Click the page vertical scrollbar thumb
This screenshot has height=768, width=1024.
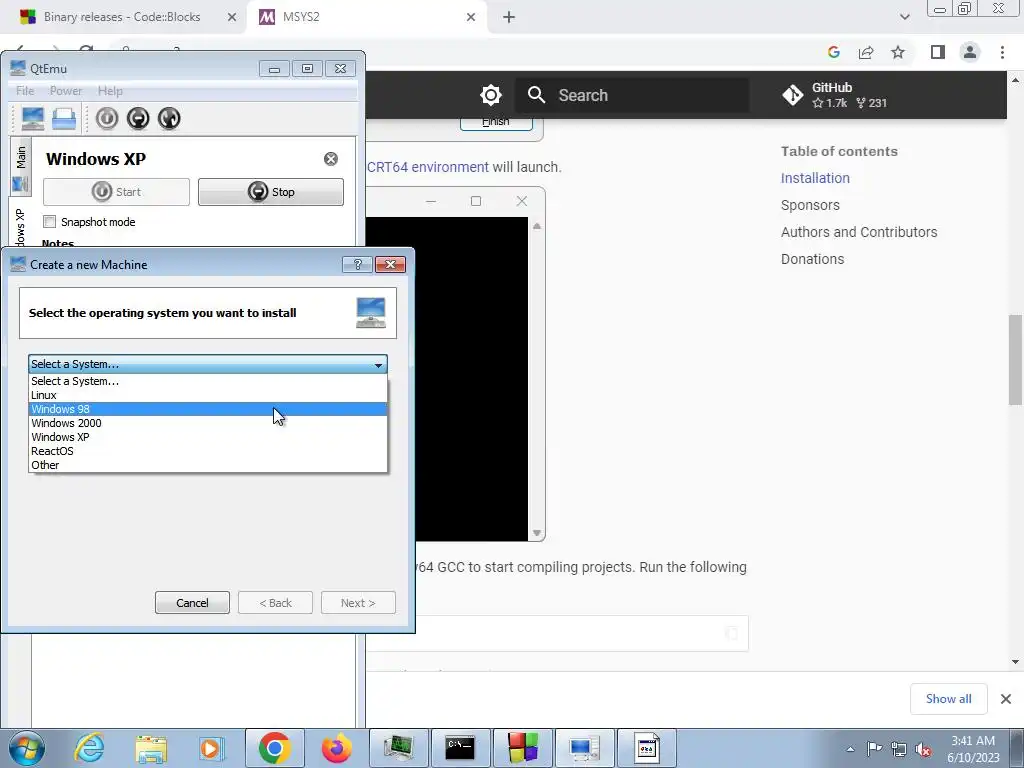click(1016, 360)
